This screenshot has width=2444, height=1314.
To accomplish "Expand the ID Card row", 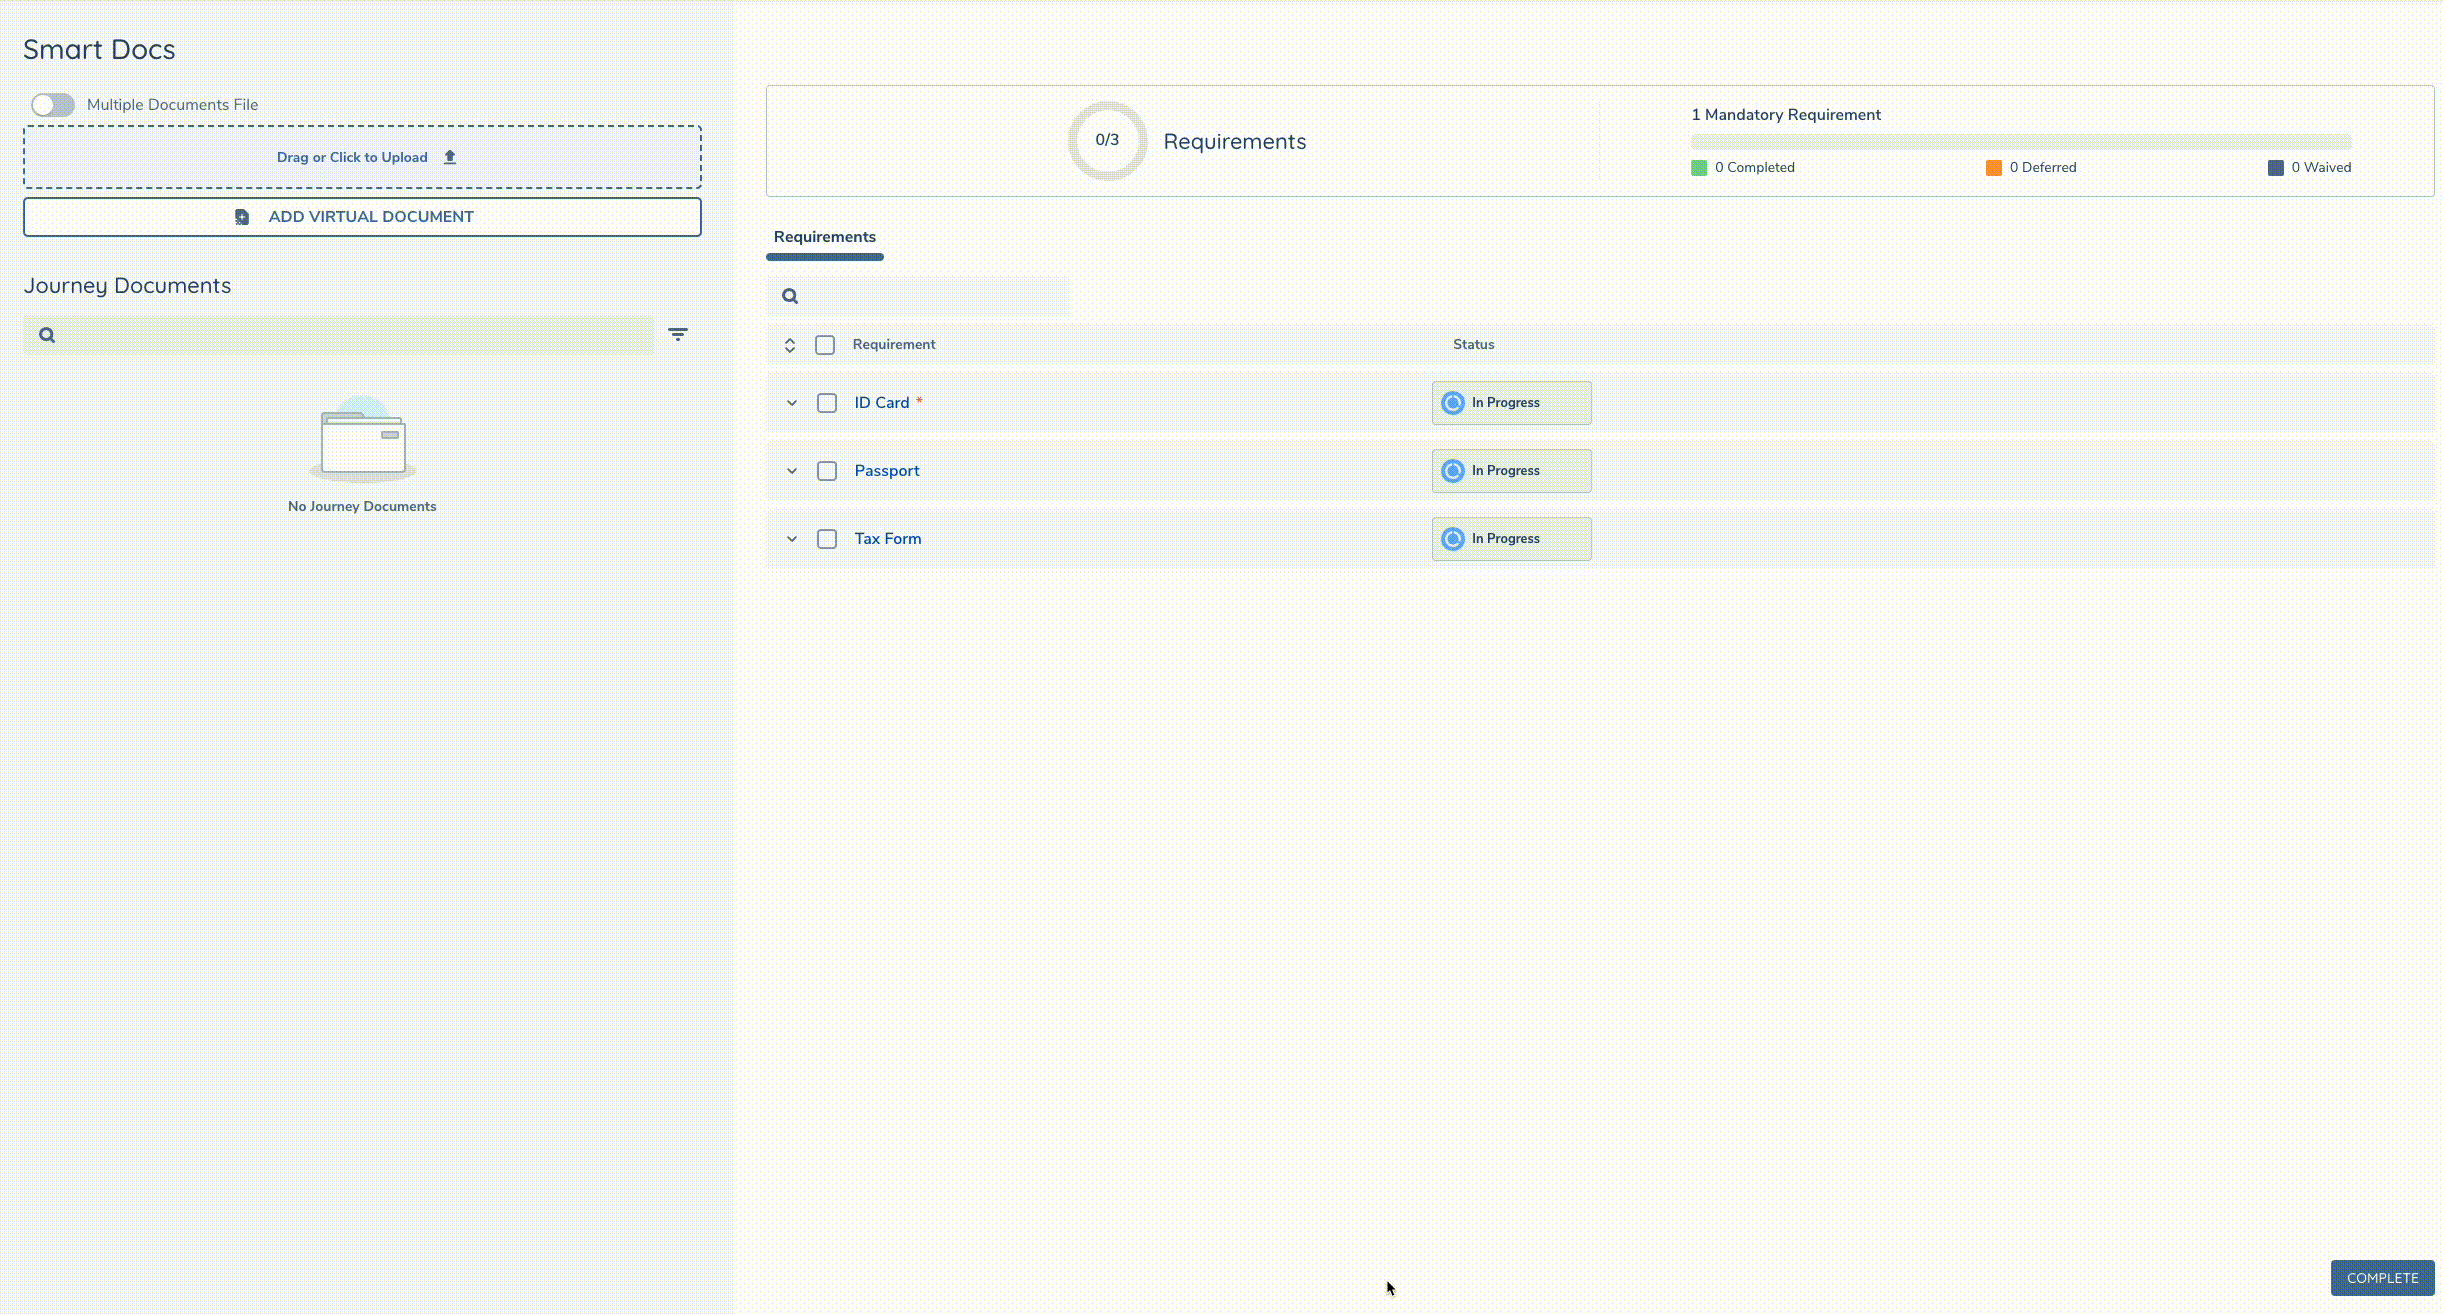I will tap(792, 403).
